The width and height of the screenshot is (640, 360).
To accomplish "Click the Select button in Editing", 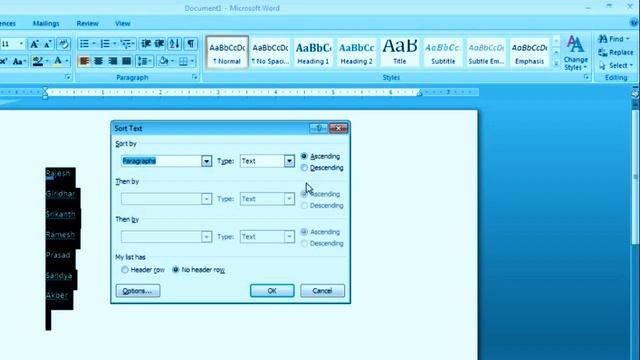I will pos(616,65).
